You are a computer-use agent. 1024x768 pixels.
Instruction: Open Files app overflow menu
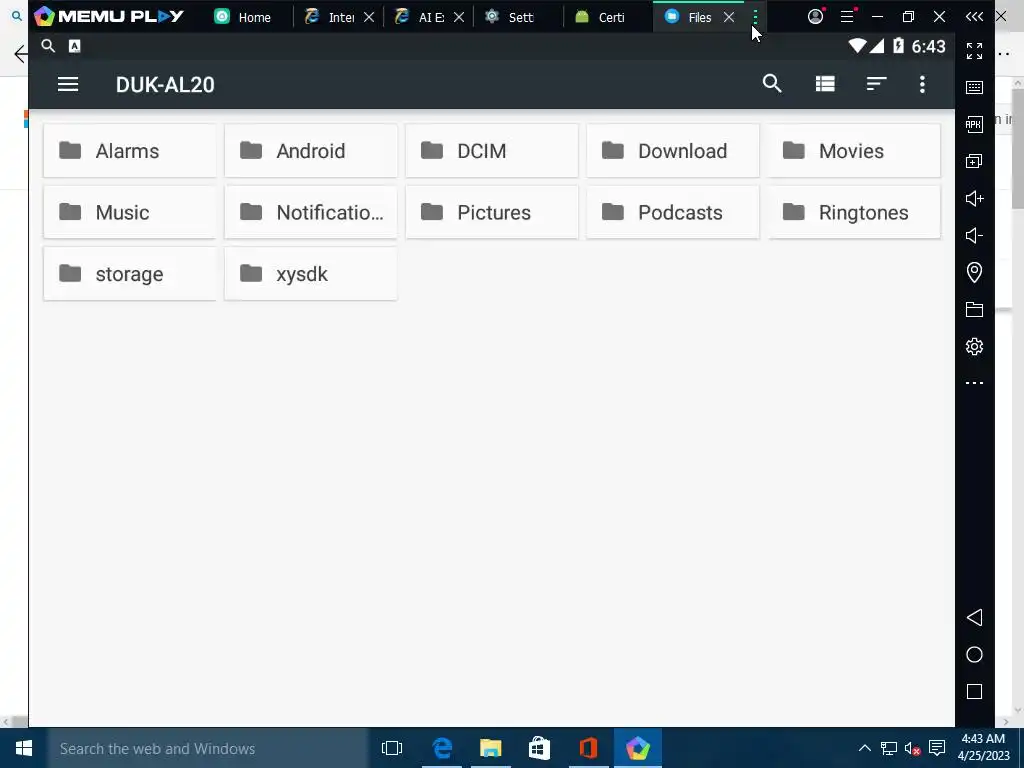point(922,84)
